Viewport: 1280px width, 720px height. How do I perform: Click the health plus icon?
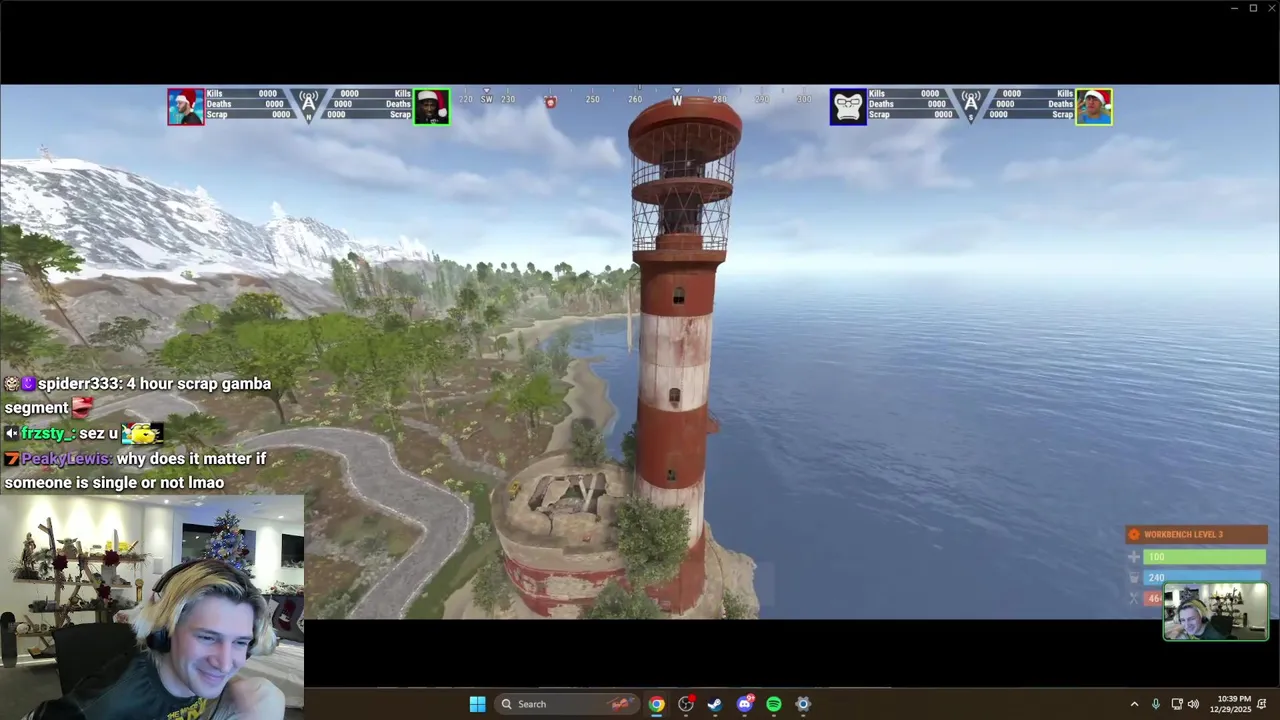1134,557
